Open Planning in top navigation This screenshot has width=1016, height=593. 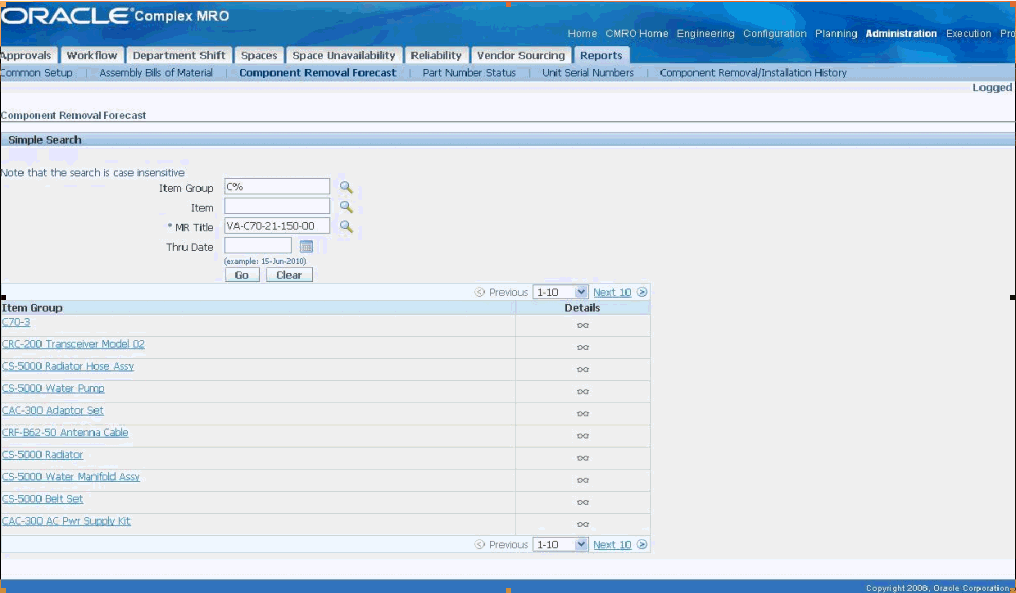tap(836, 34)
